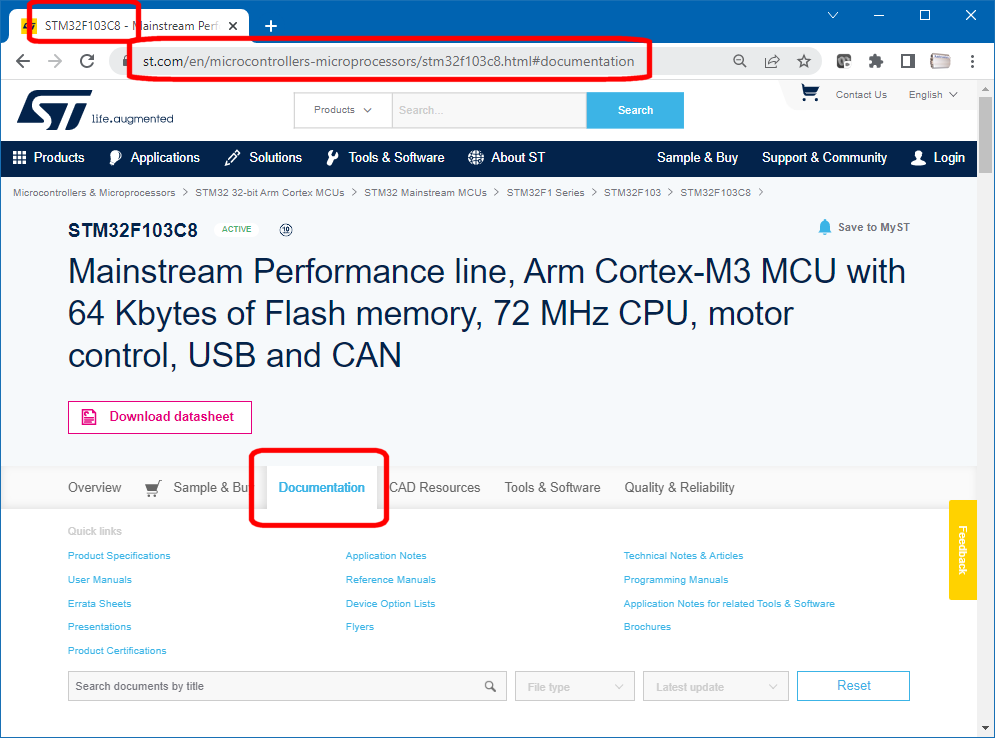Open the shopping cart
Viewport: 995px width, 738px height.
(x=810, y=93)
